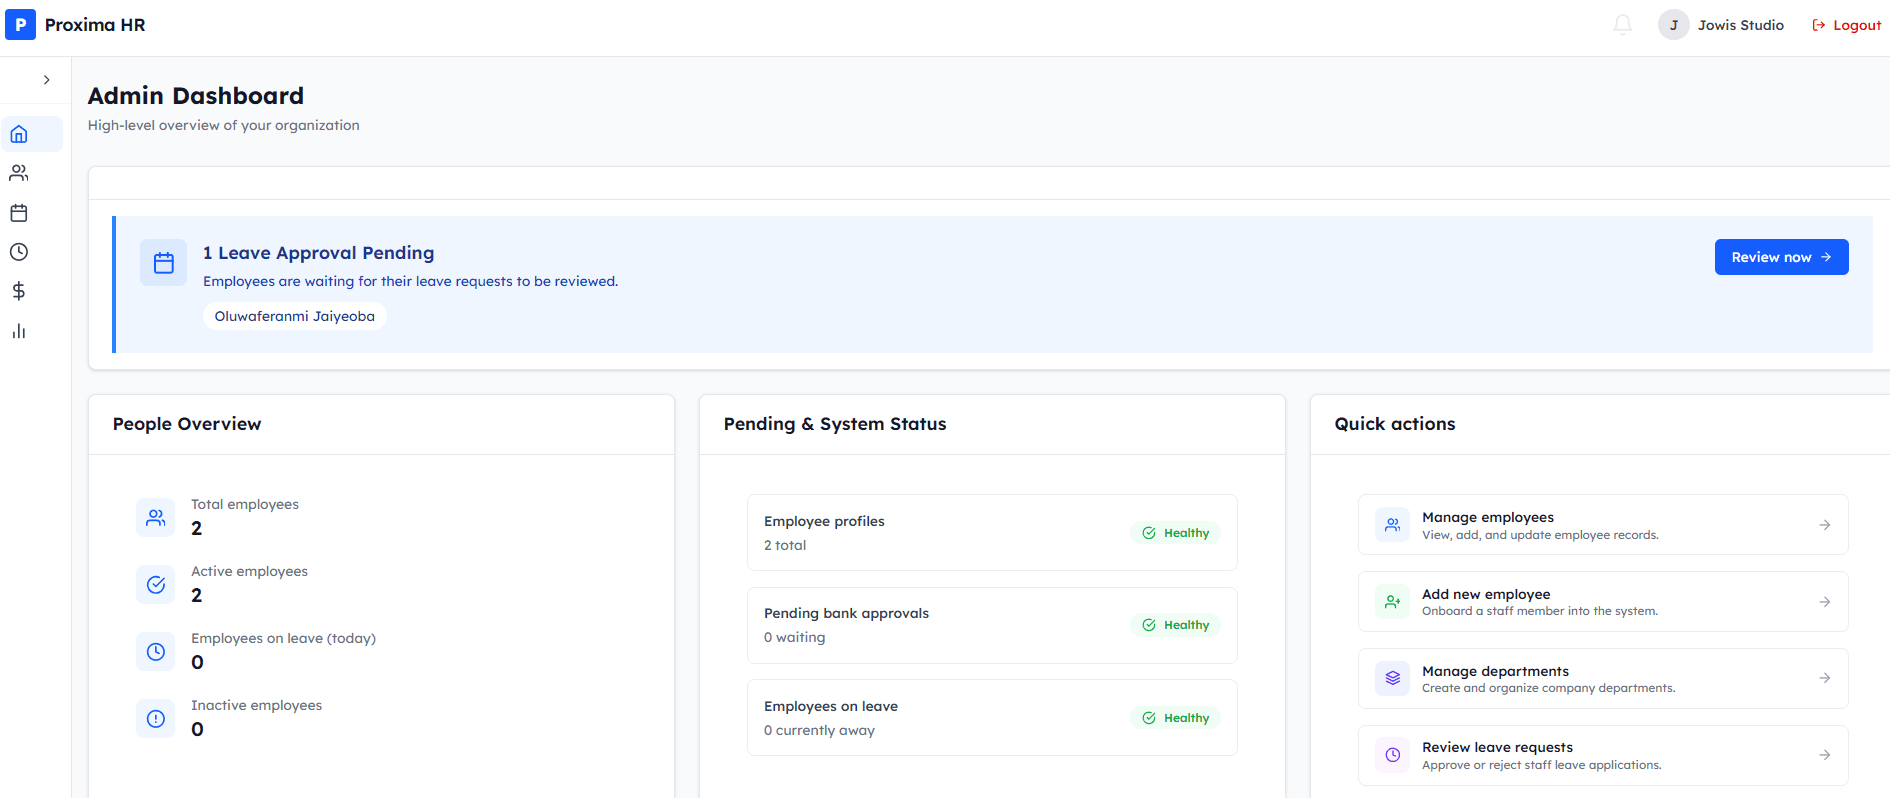Open the Manage employees quick action

pyautogui.click(x=1603, y=525)
